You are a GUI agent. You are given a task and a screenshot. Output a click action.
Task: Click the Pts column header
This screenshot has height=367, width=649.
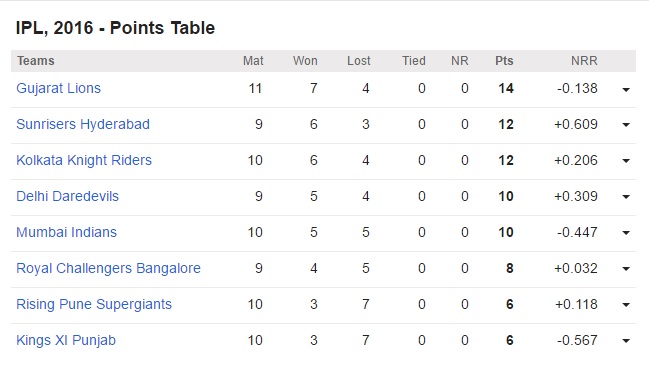504,61
